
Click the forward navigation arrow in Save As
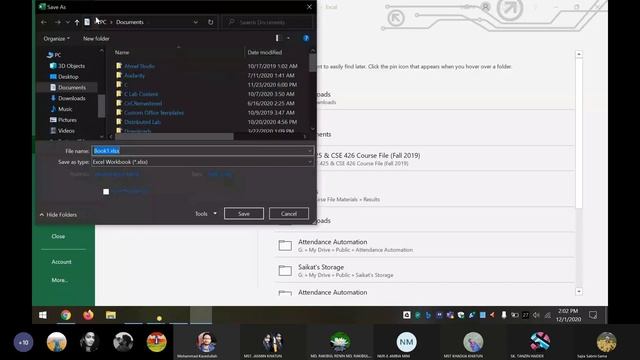point(58,22)
